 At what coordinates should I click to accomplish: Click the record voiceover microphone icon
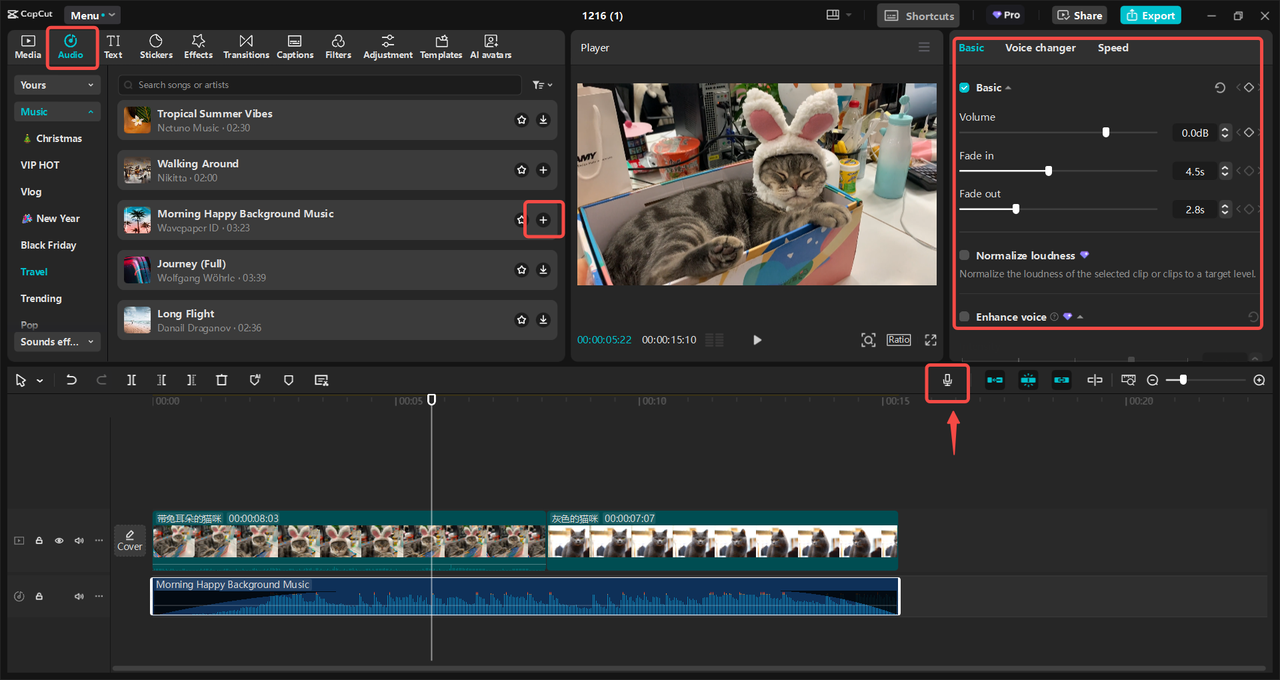(x=947, y=380)
